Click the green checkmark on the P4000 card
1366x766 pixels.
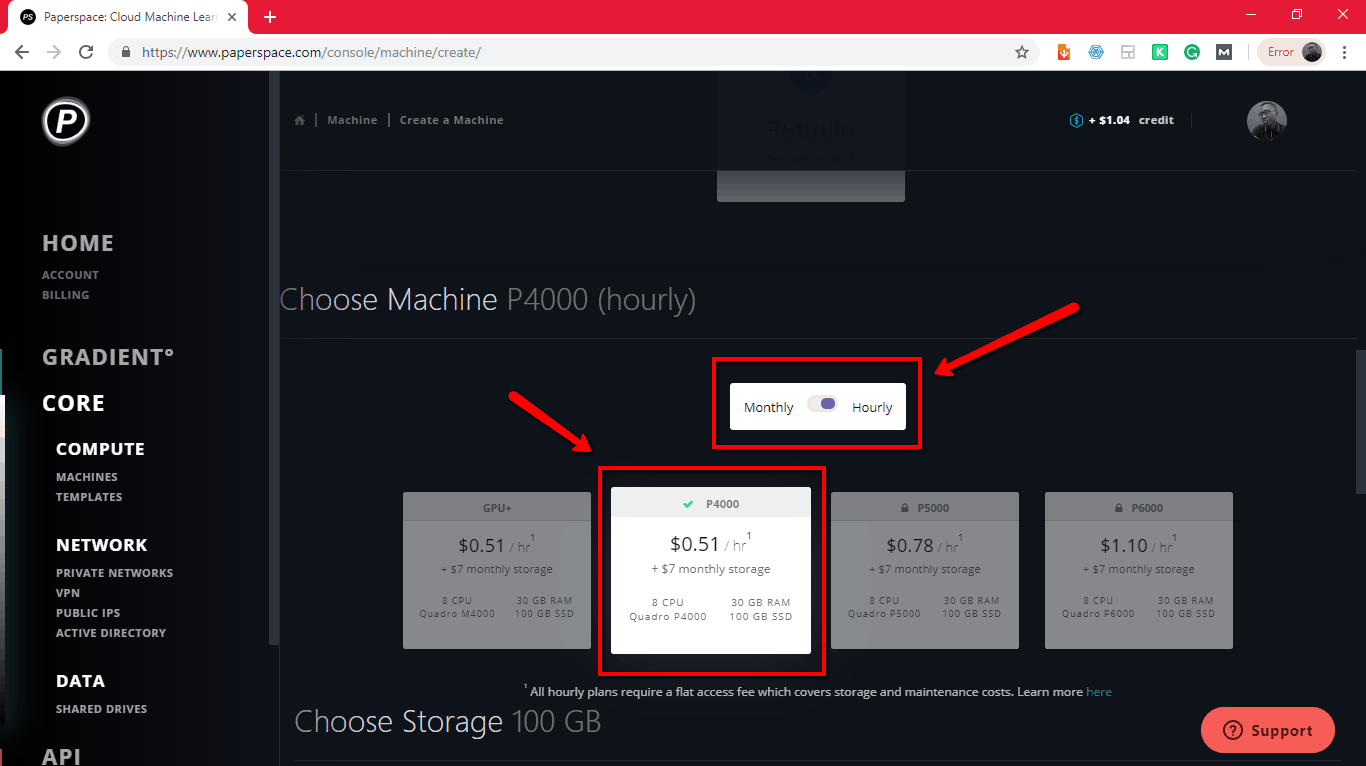pos(688,504)
